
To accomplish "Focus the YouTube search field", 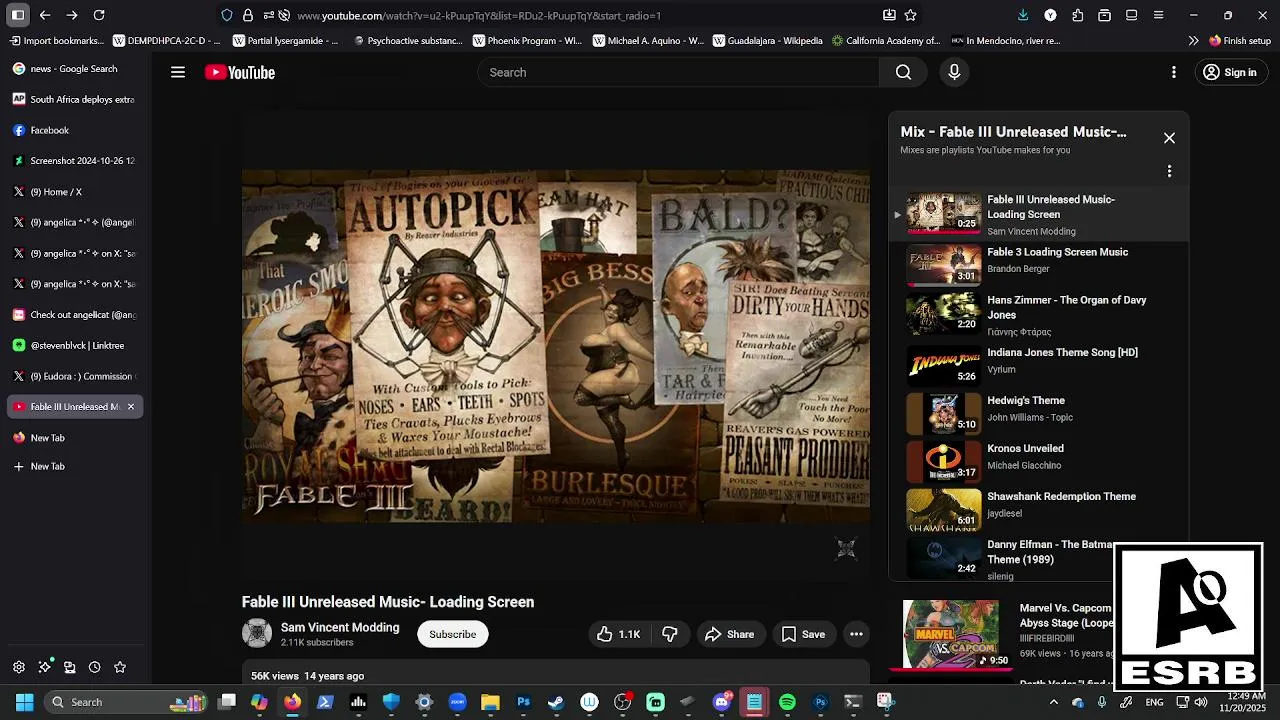I will coord(679,72).
